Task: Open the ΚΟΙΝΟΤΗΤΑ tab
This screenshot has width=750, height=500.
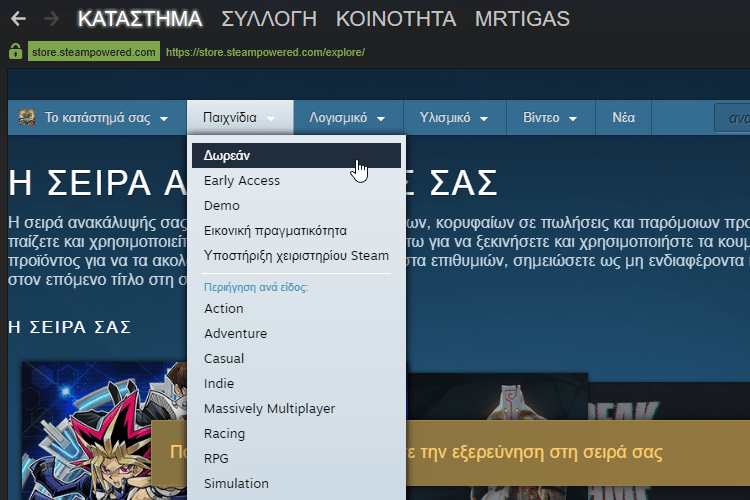Action: tap(396, 19)
